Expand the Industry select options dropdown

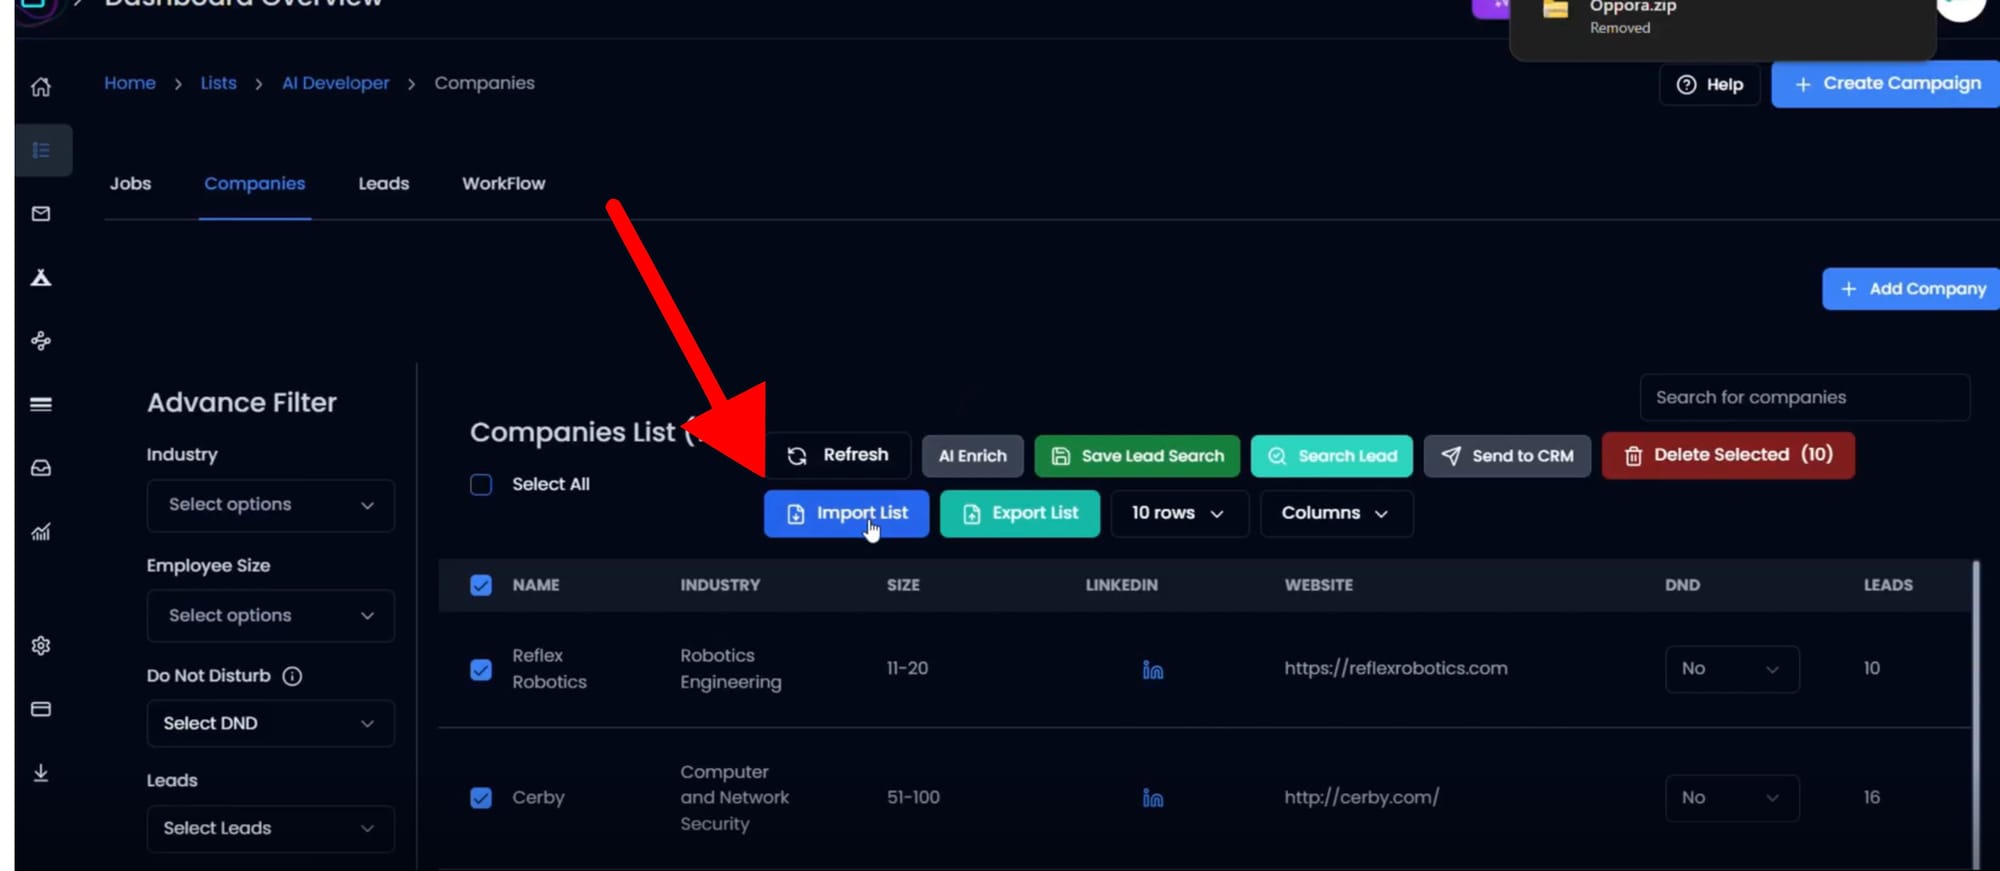point(270,505)
